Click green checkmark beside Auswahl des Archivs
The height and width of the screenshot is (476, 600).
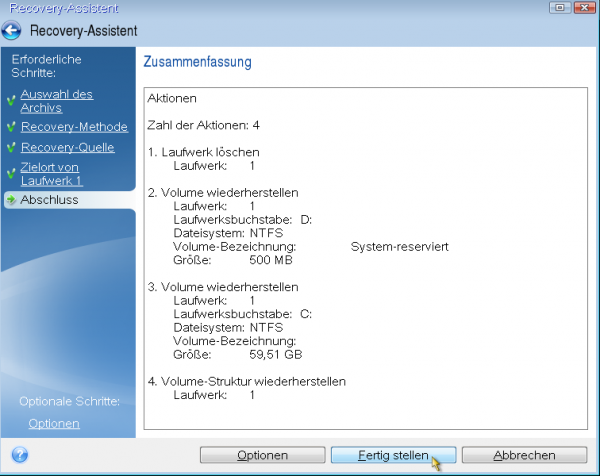11,101
